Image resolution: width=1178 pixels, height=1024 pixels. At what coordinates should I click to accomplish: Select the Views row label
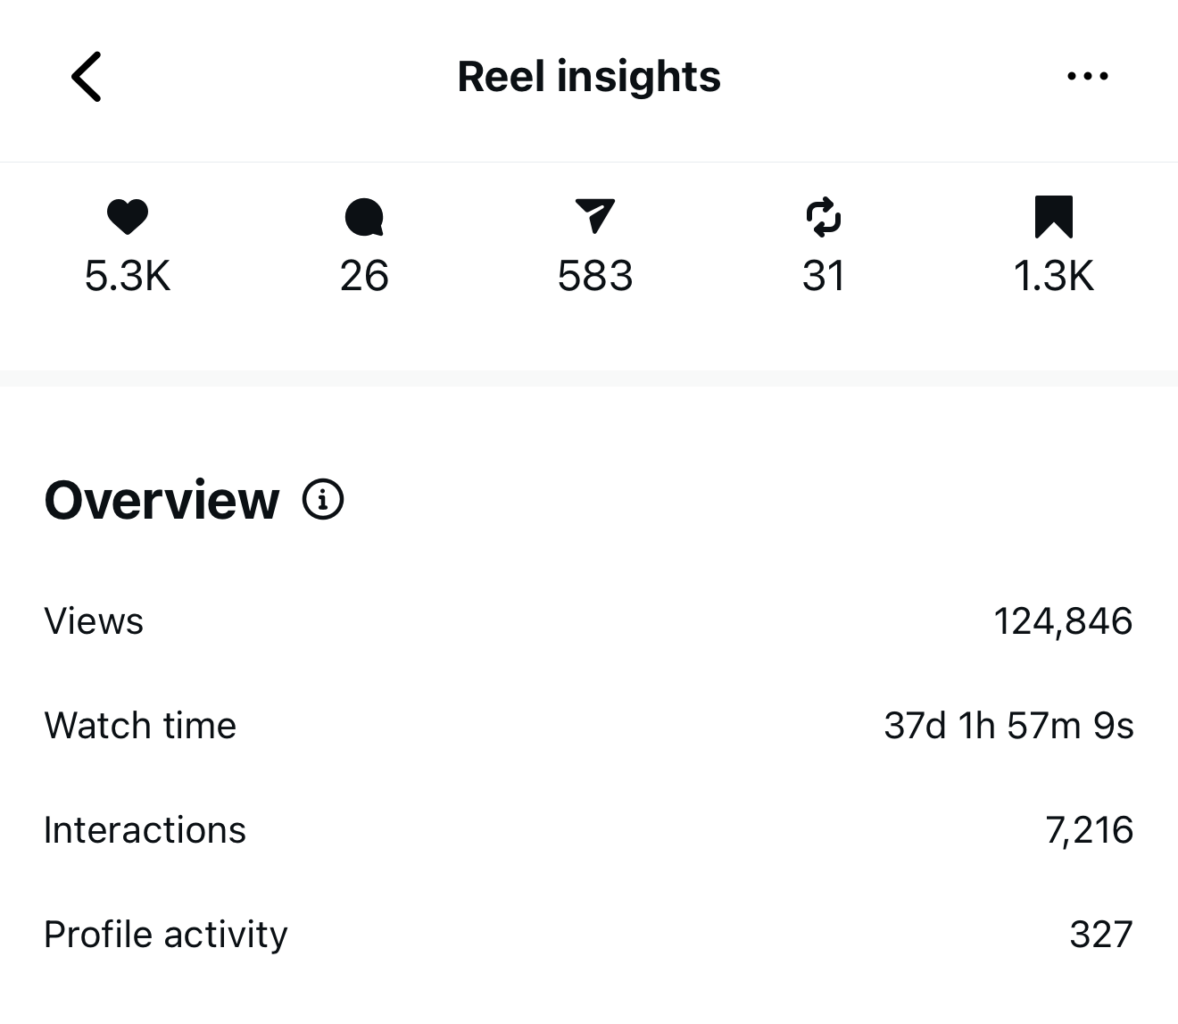click(94, 621)
